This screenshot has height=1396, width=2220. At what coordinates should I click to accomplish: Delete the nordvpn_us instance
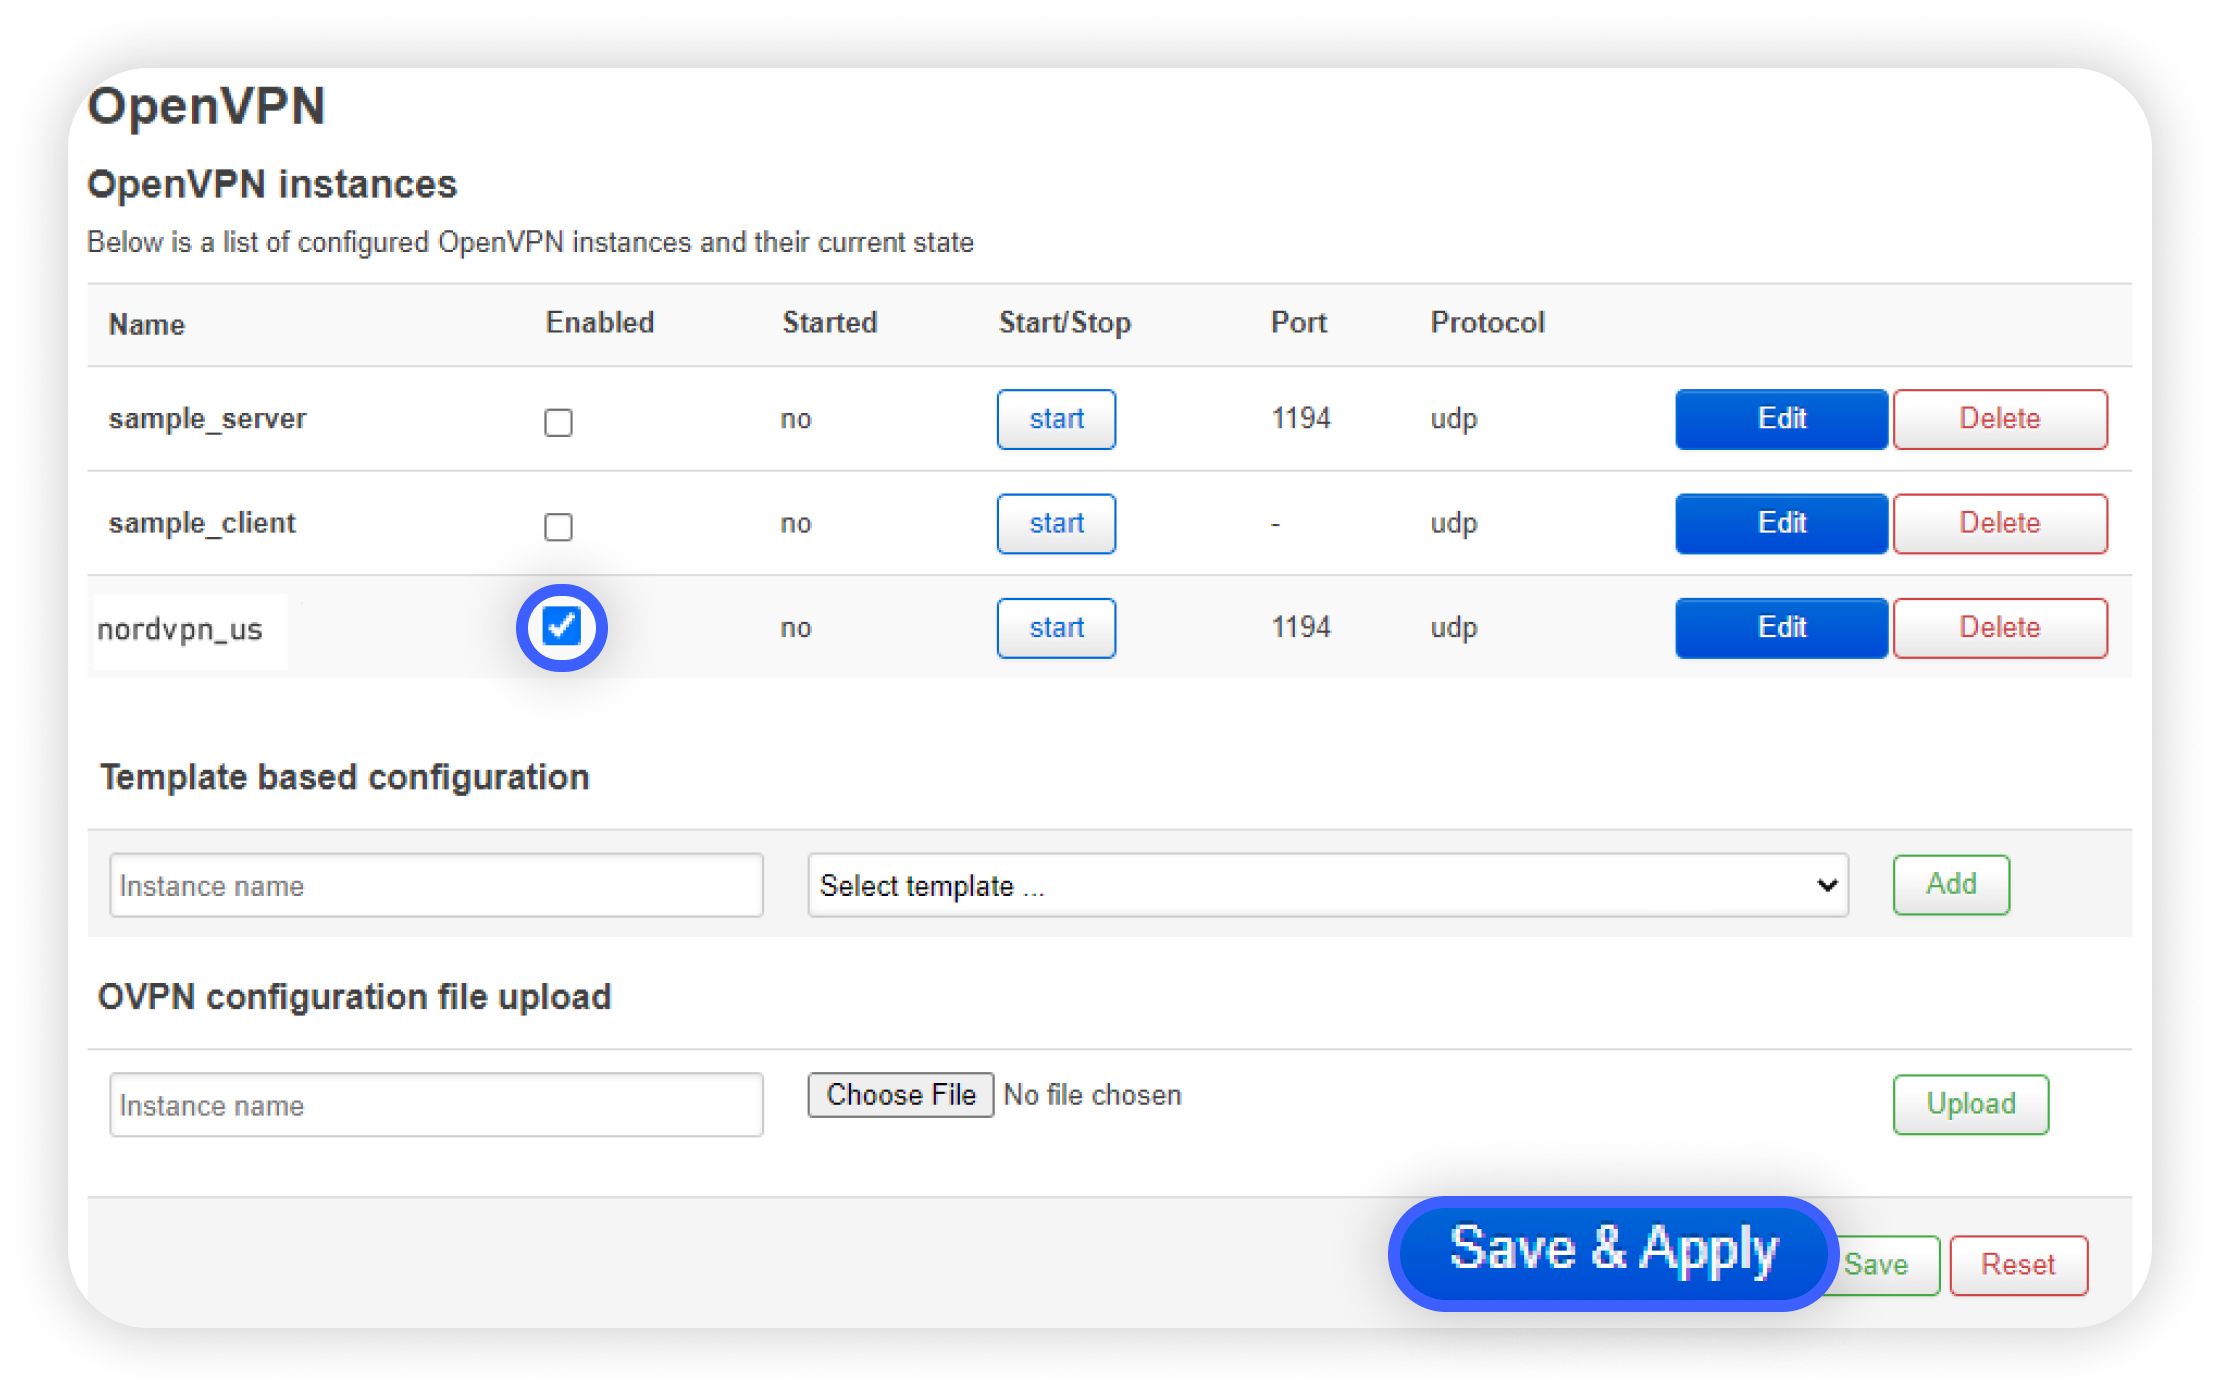tap(1999, 628)
